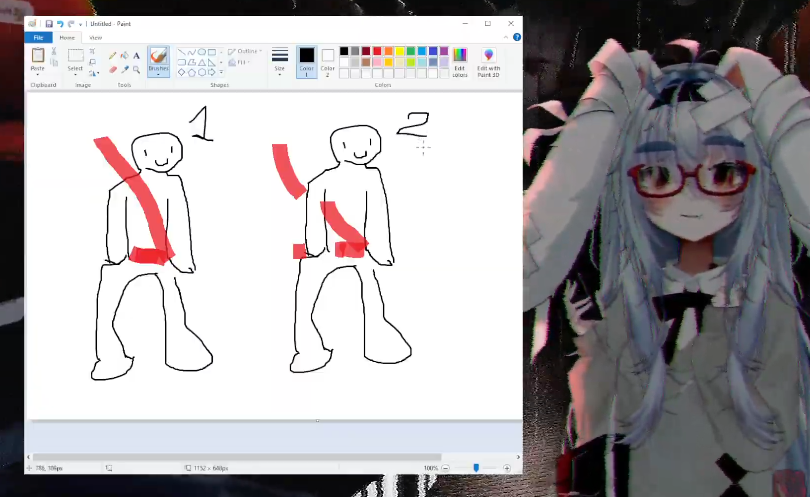Select the Text tool
Viewport: 810px width, 497px height.
point(136,56)
